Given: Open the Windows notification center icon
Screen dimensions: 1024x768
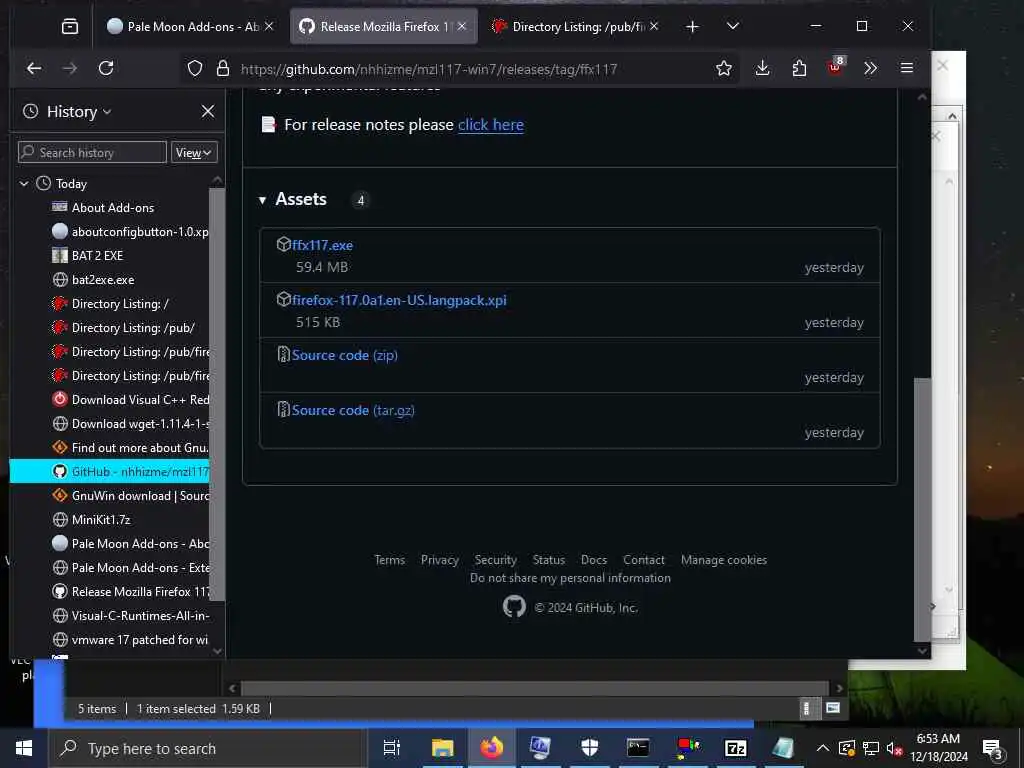Looking at the screenshot, I should (x=993, y=749).
